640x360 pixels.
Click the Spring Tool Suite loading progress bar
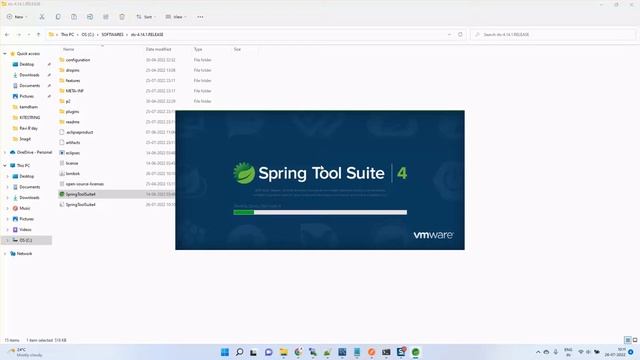pos(320,212)
